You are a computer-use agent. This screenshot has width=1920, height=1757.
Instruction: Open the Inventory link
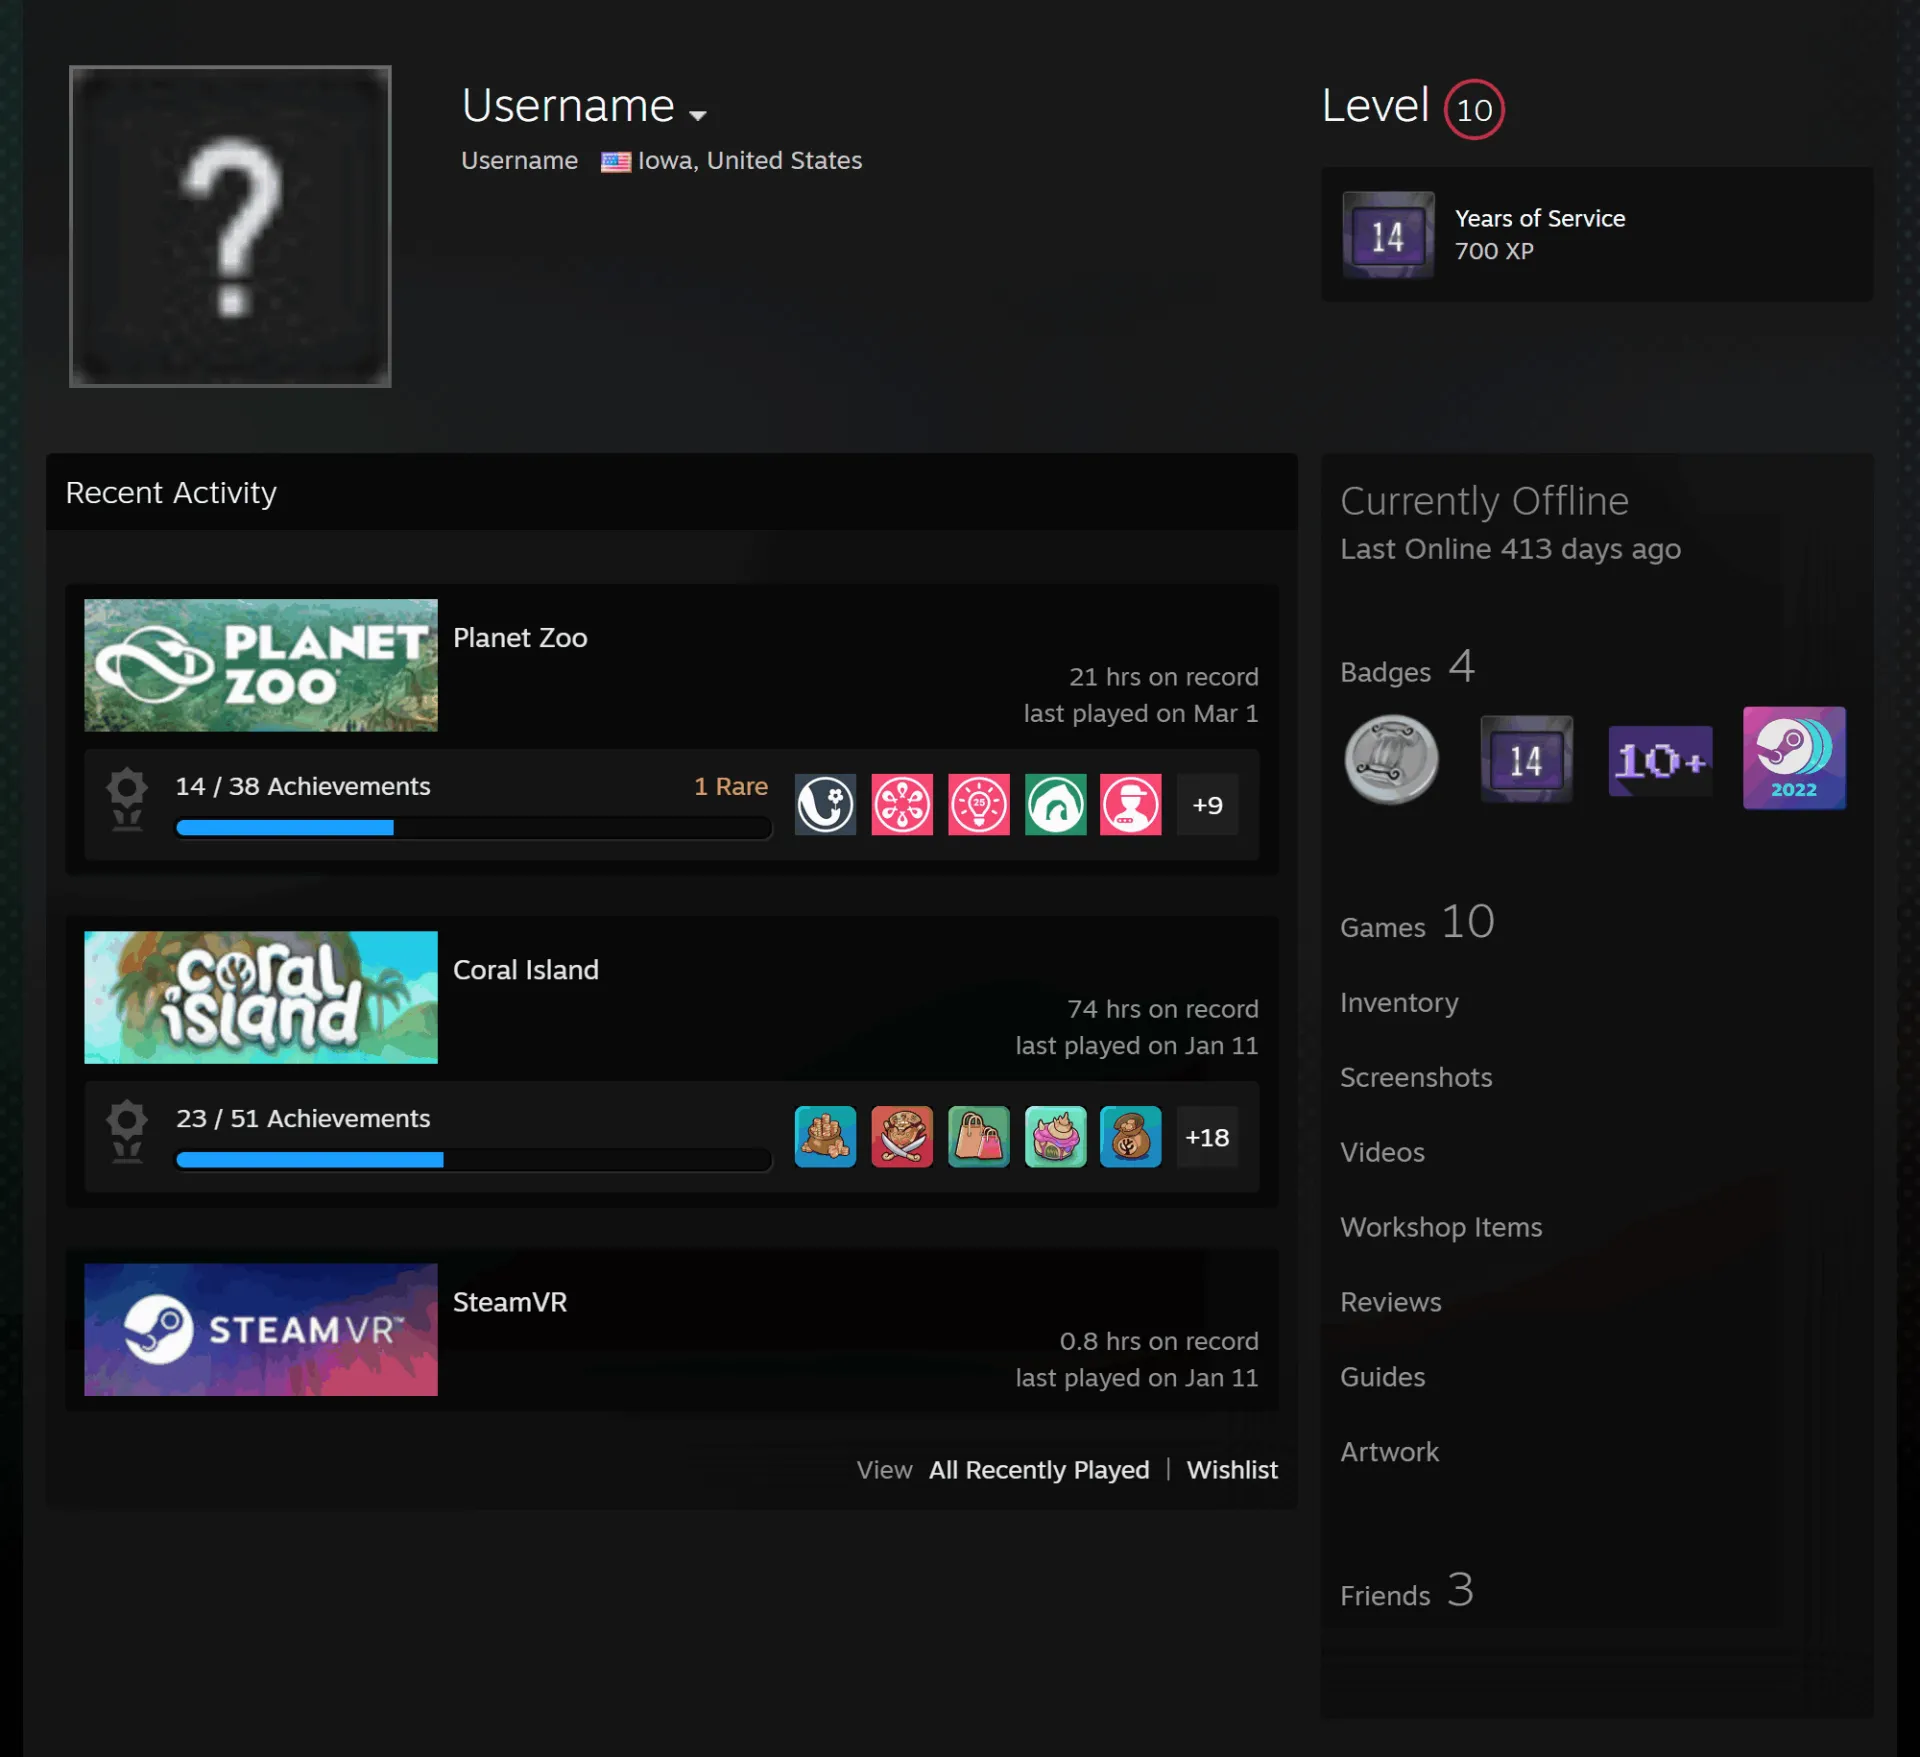(1399, 1002)
